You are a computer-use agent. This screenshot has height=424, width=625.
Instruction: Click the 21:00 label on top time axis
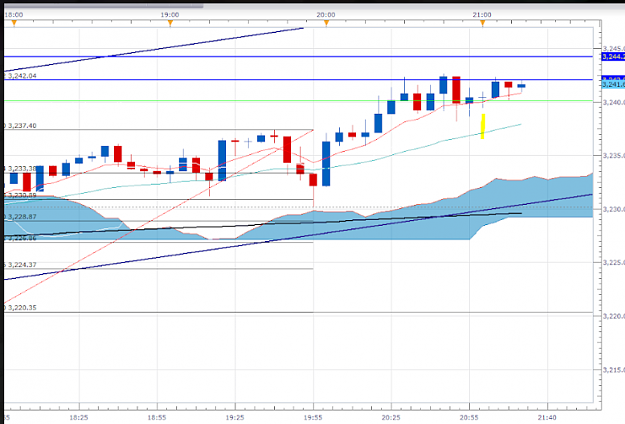point(482,15)
